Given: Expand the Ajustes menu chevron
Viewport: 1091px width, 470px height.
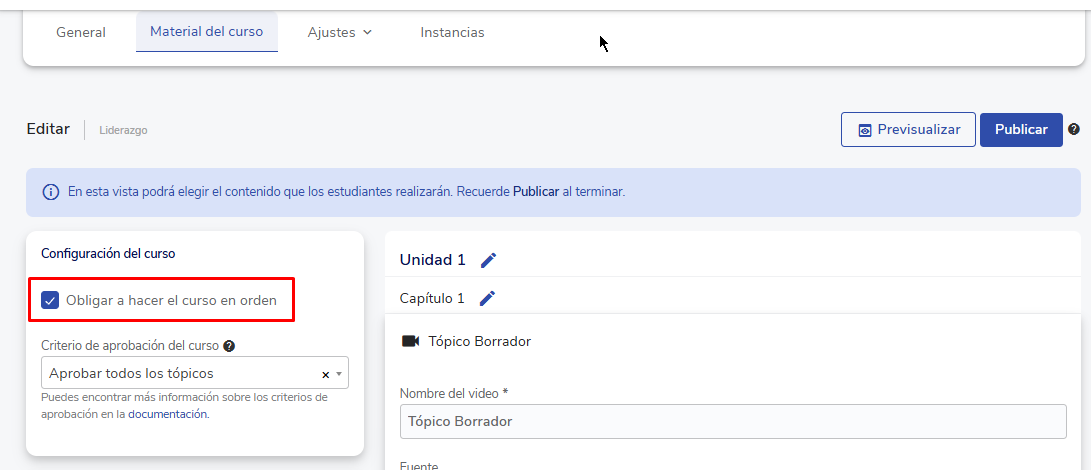Looking at the screenshot, I should (x=367, y=32).
